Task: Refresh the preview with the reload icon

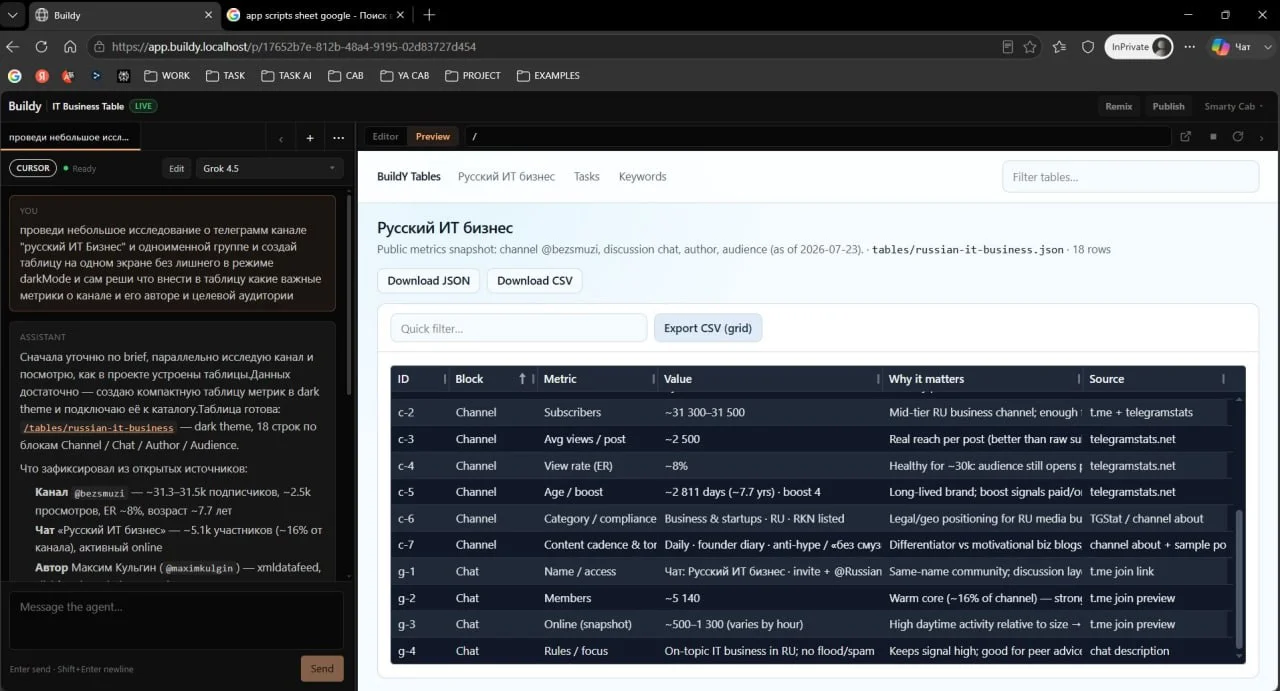Action: (x=1238, y=137)
